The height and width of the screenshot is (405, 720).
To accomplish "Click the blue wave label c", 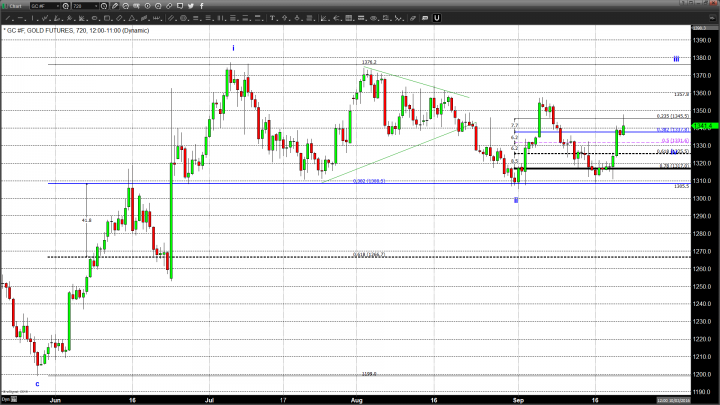I will click(x=38, y=384).
